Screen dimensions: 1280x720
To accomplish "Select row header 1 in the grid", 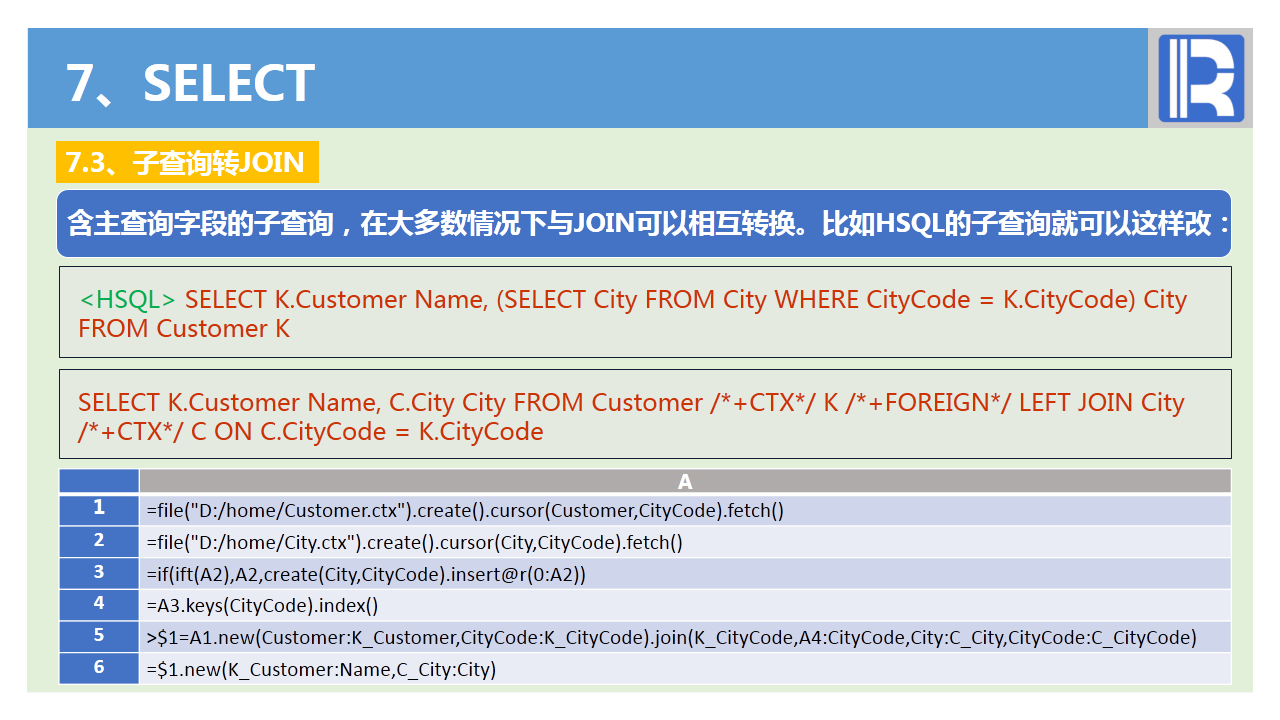I will (x=99, y=509).
